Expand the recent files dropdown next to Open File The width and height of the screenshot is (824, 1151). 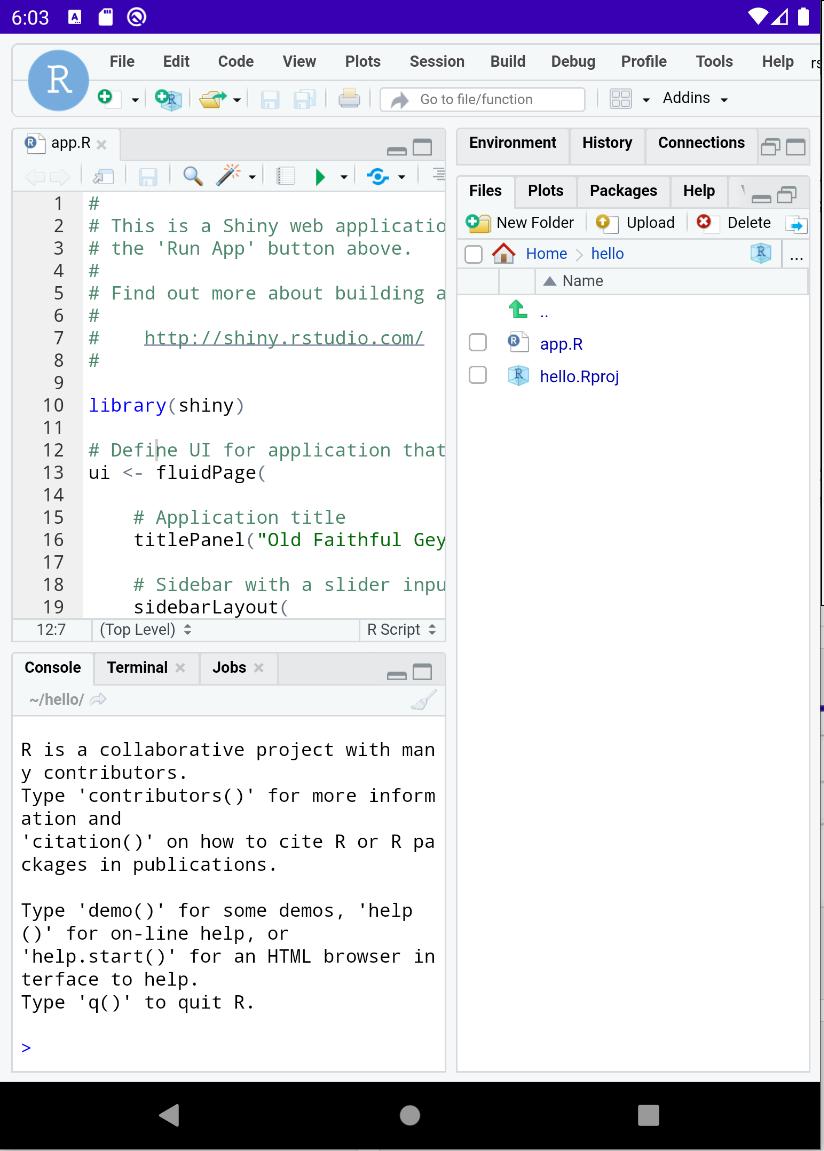point(237,99)
